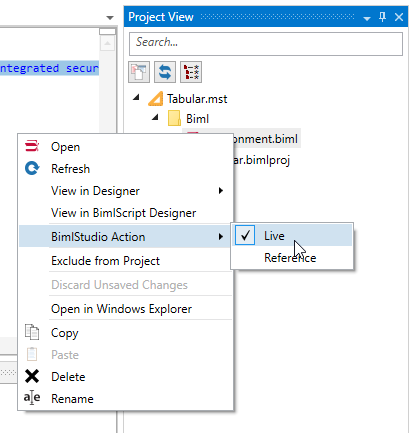Click the Biml folder icon
Screen dimensions: 414x433
[x=174, y=119]
